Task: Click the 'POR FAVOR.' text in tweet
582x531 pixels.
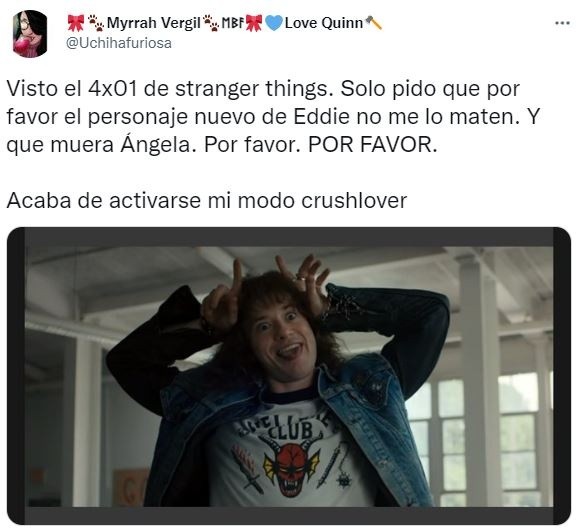Action: [373, 145]
